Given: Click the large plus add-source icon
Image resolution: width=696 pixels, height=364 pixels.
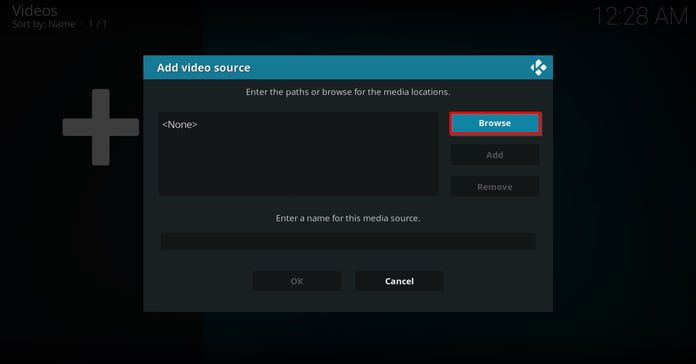Looking at the screenshot, I should pos(101,127).
